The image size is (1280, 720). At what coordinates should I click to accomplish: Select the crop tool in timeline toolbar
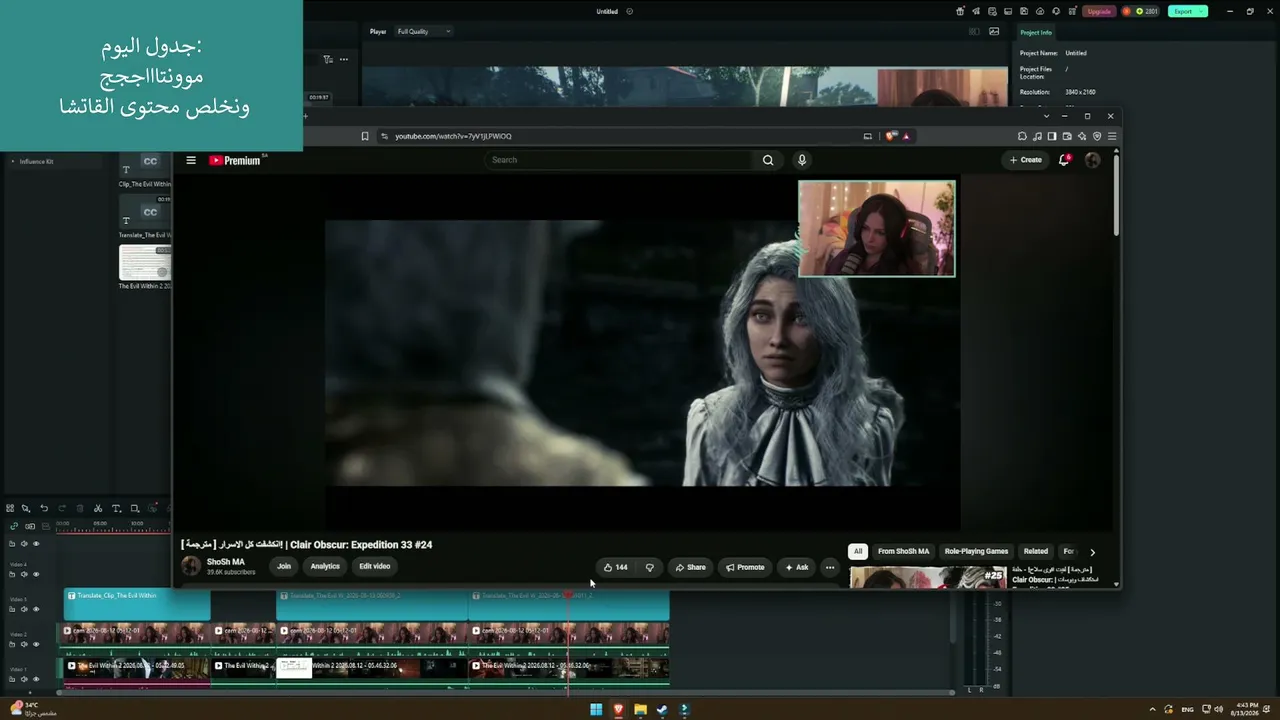[x=135, y=508]
